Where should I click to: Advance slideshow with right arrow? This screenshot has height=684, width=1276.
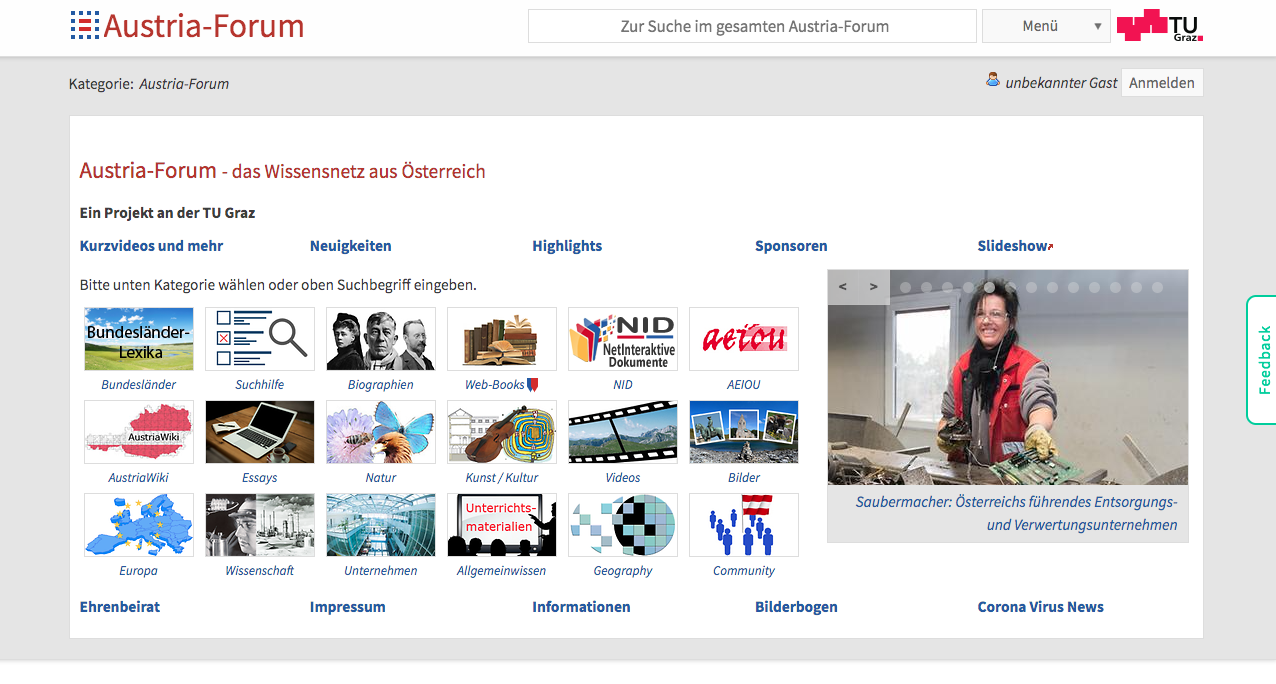click(x=873, y=287)
